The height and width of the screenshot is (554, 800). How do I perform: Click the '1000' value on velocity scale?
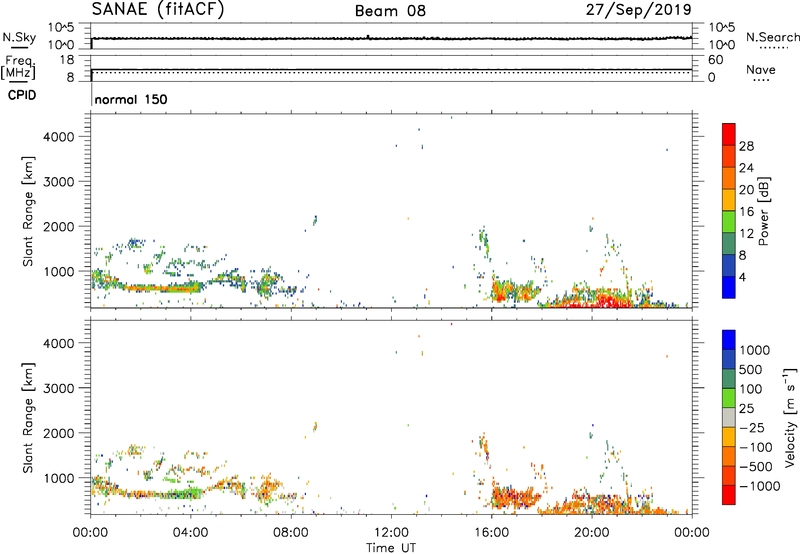(x=754, y=350)
